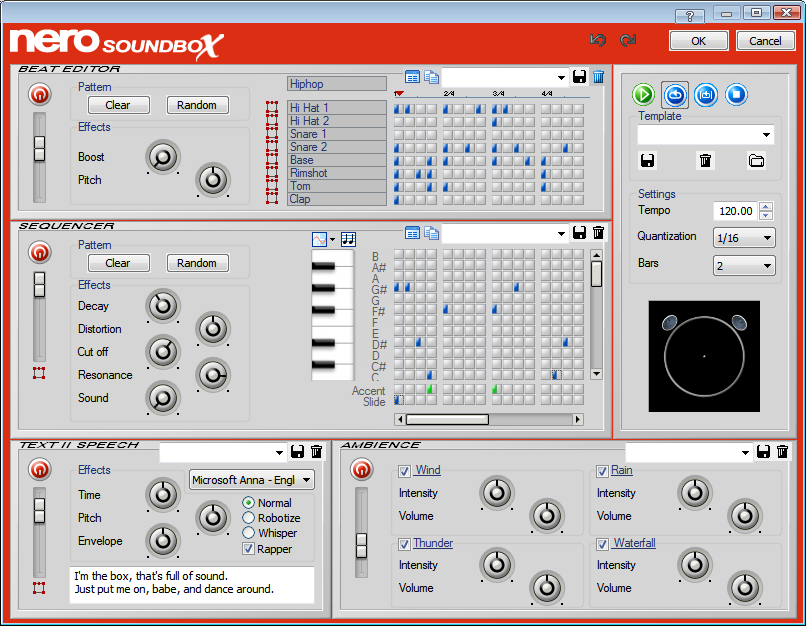Open the Microsoft Anna voice dropdown
Viewport: 806px width, 626px height.
click(x=252, y=480)
